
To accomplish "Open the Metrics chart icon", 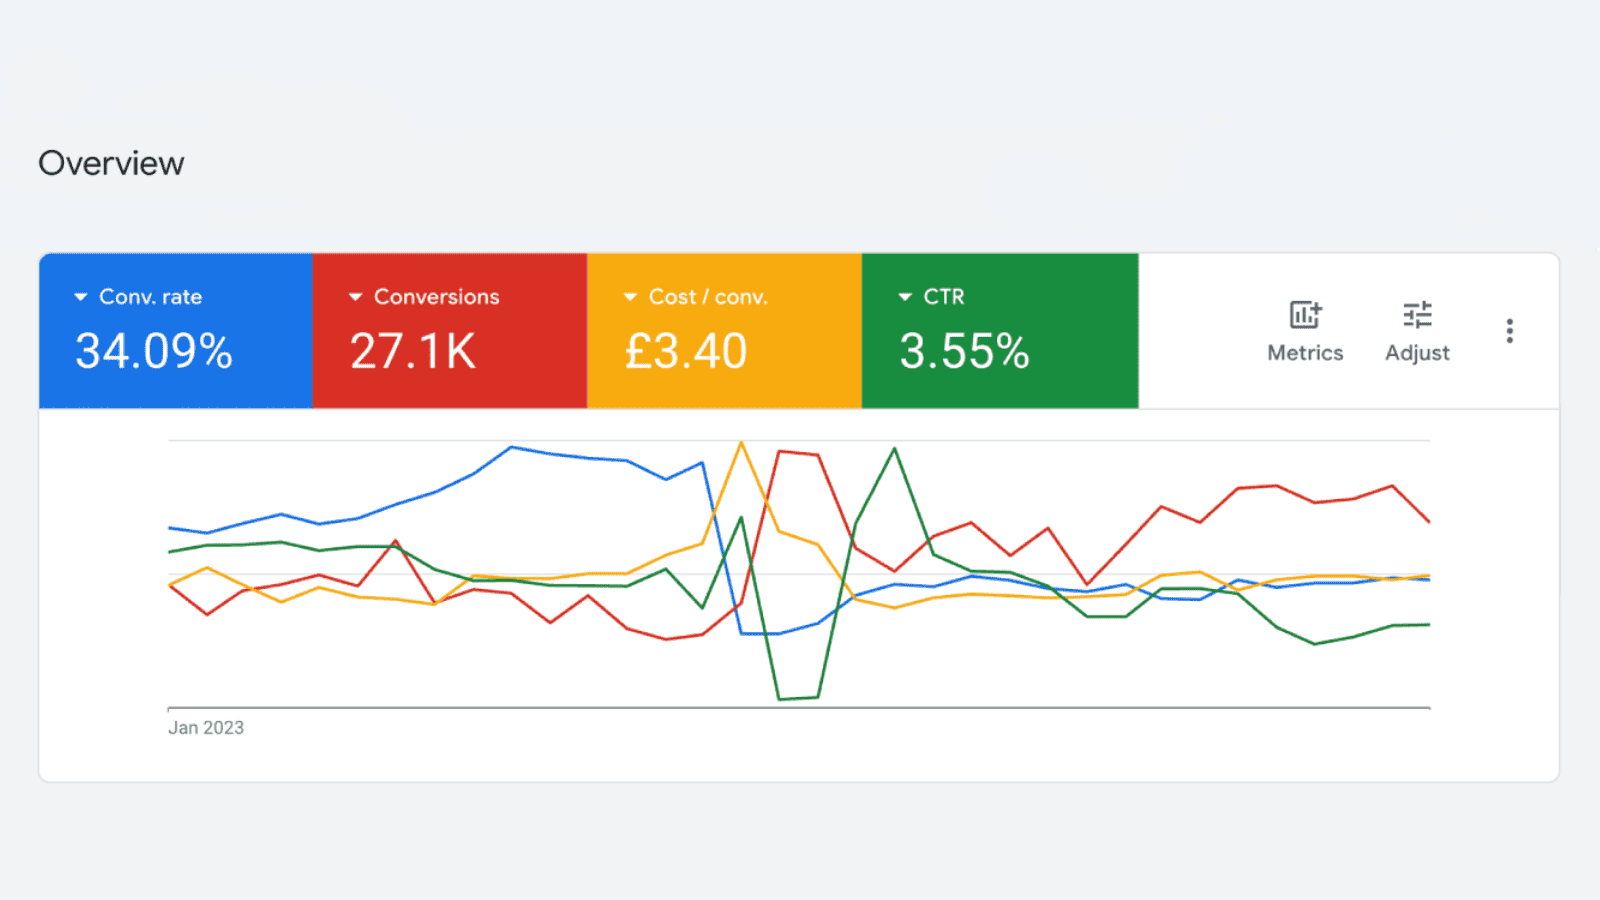I will coord(1305,315).
